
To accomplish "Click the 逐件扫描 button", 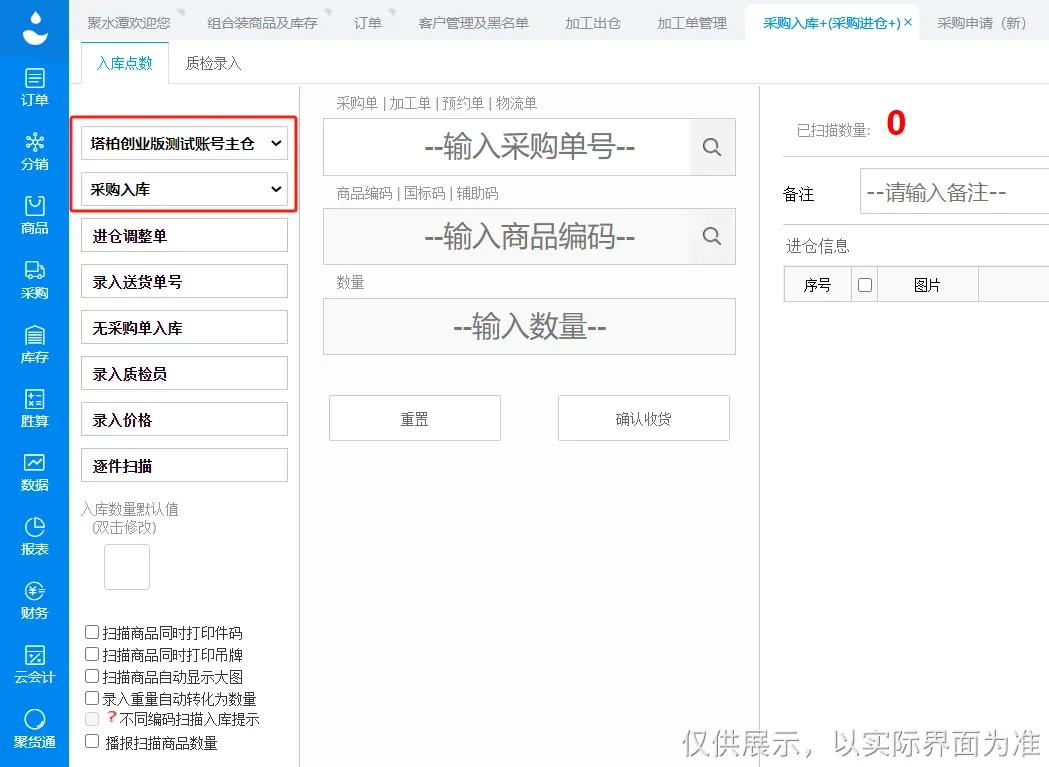I will point(185,466).
